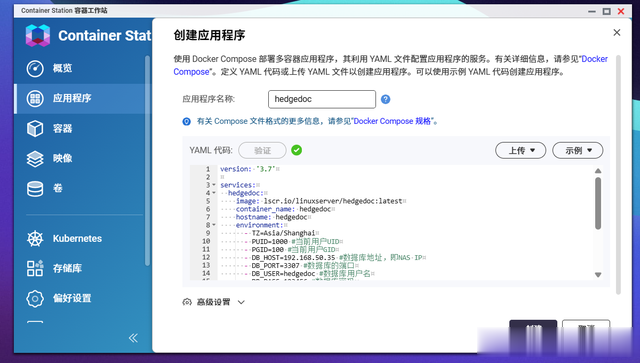
Task: Click the 卷 menu label
Action: (58, 189)
